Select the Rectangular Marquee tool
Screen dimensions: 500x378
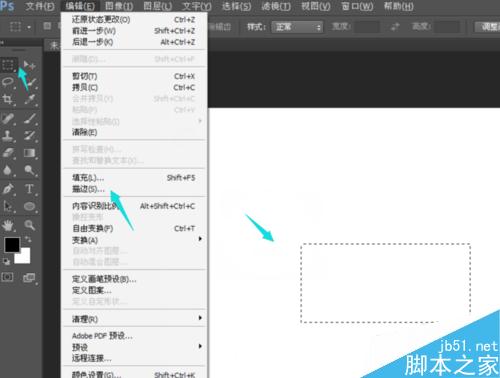(8, 65)
